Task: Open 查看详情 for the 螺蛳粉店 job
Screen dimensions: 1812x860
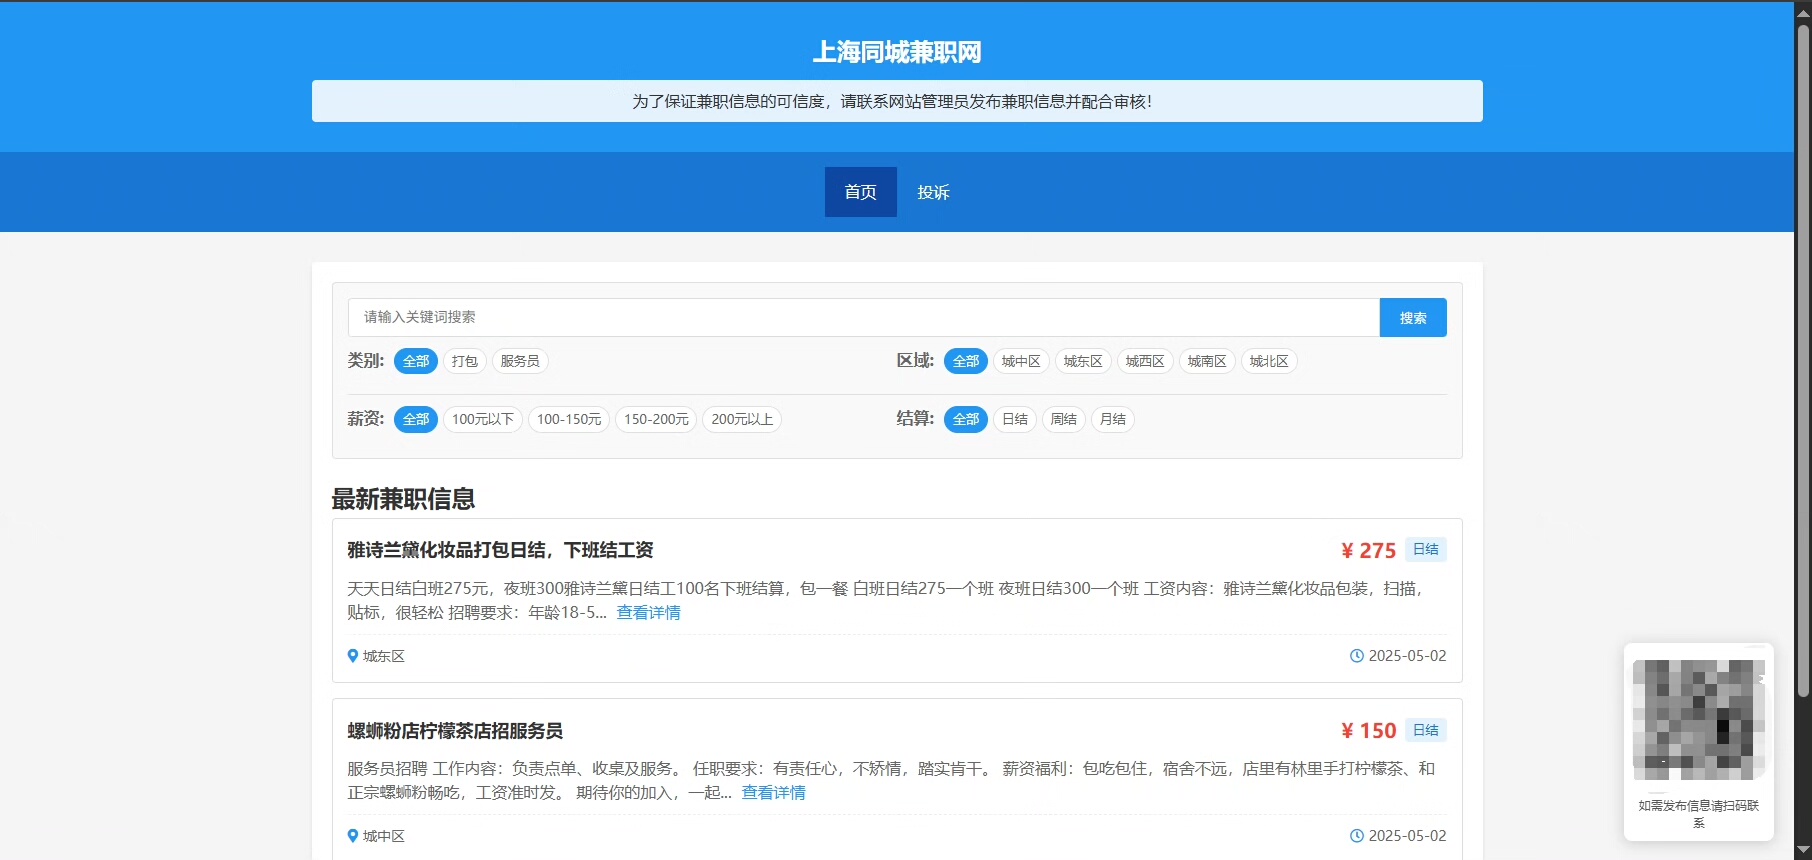Action: click(x=773, y=792)
